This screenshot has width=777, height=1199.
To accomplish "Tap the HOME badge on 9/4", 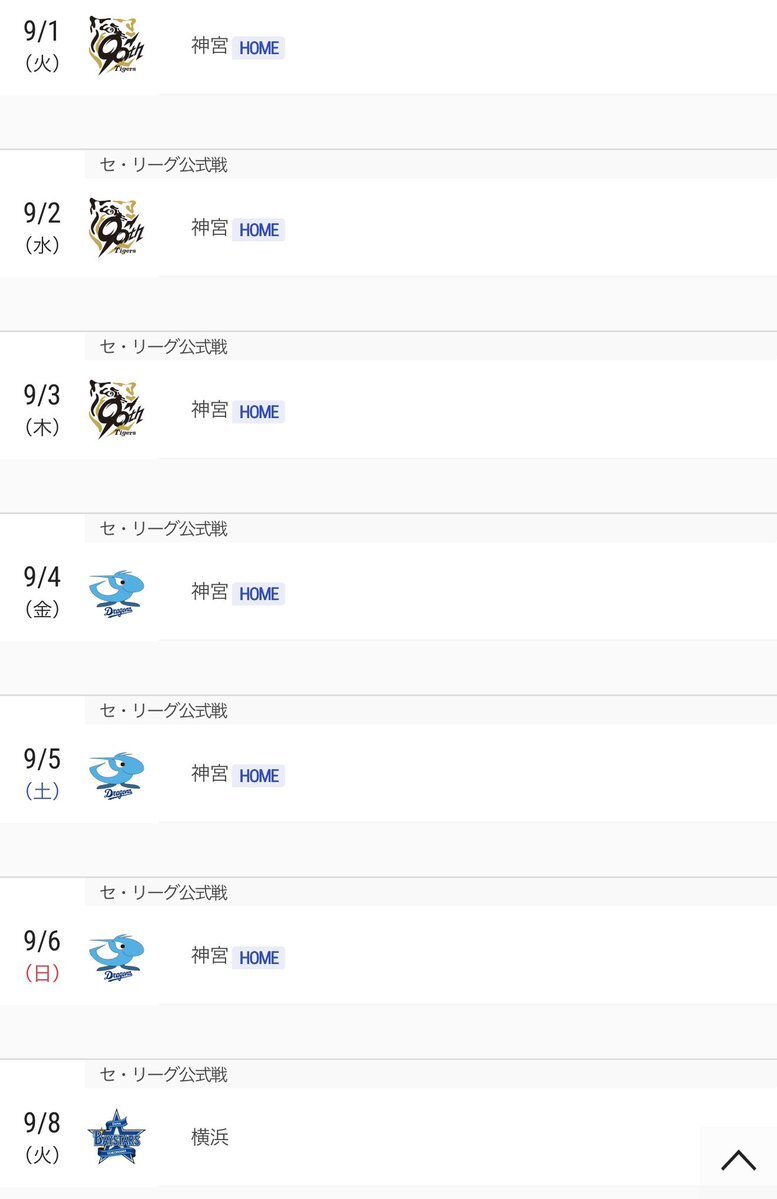I will pyautogui.click(x=259, y=594).
